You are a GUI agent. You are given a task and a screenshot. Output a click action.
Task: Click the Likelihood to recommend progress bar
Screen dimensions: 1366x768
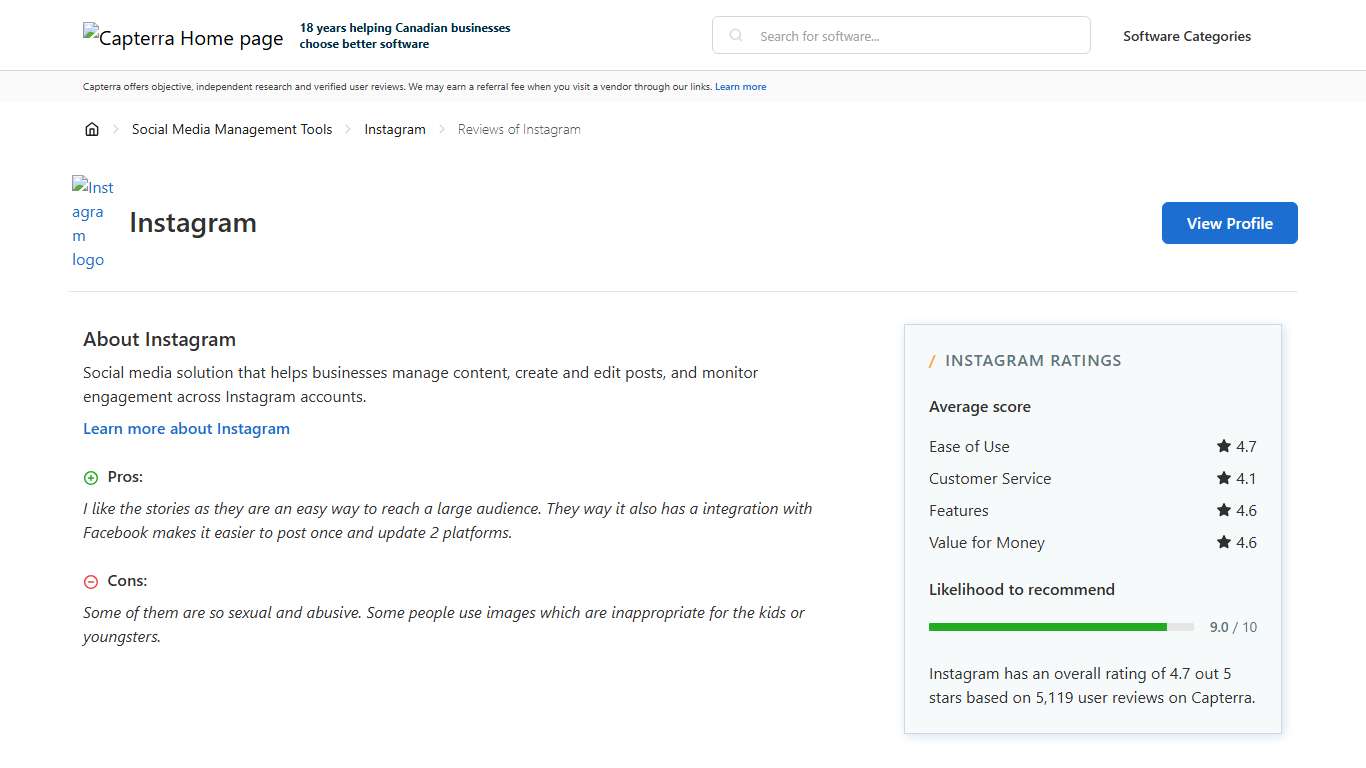pos(1060,627)
